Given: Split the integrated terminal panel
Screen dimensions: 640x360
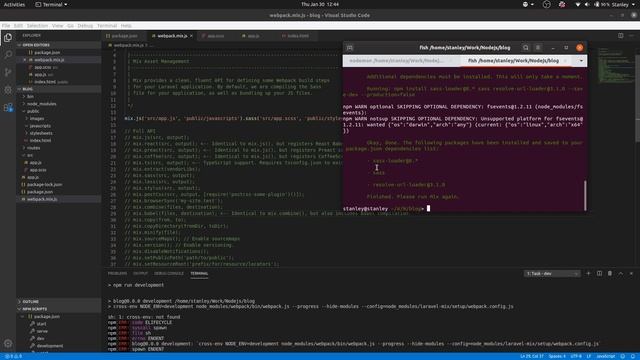Looking at the screenshot, I should click(x=599, y=273).
